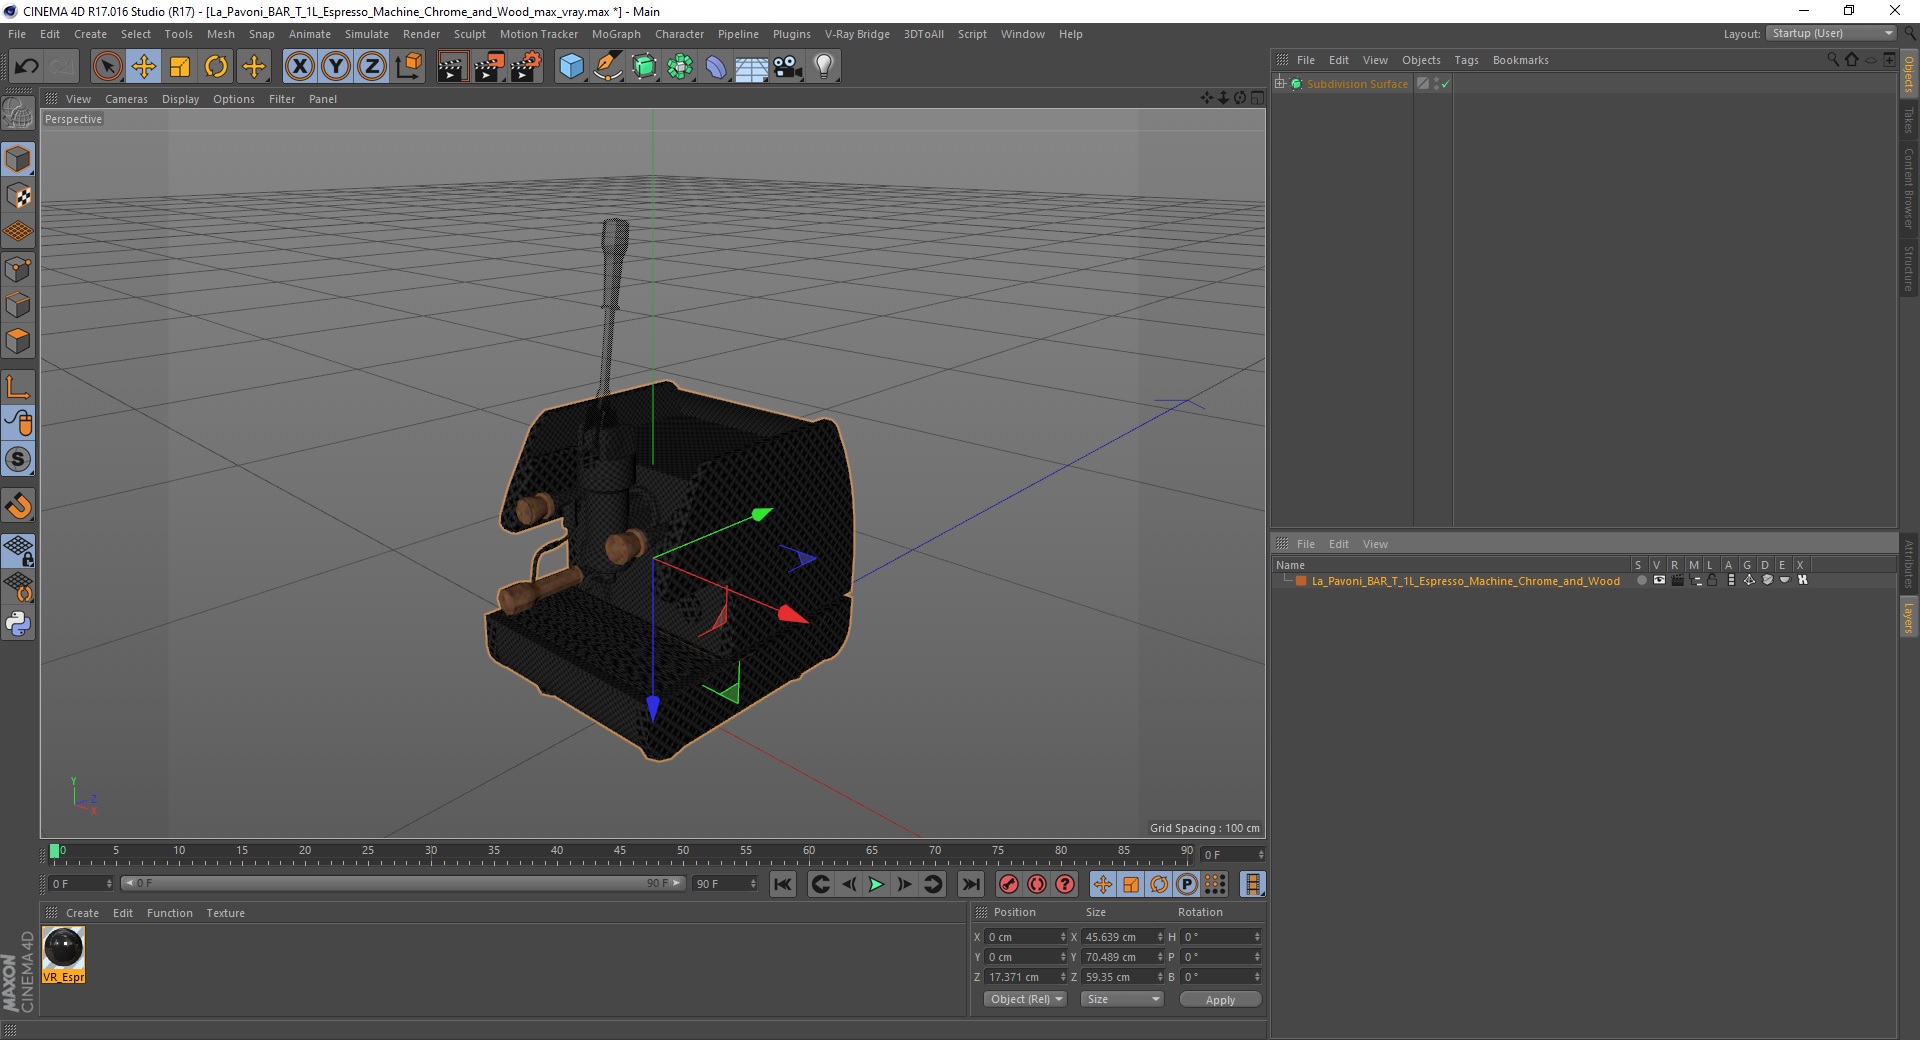The width and height of the screenshot is (1920, 1040).
Task: Add a light object
Action: pos(824,67)
